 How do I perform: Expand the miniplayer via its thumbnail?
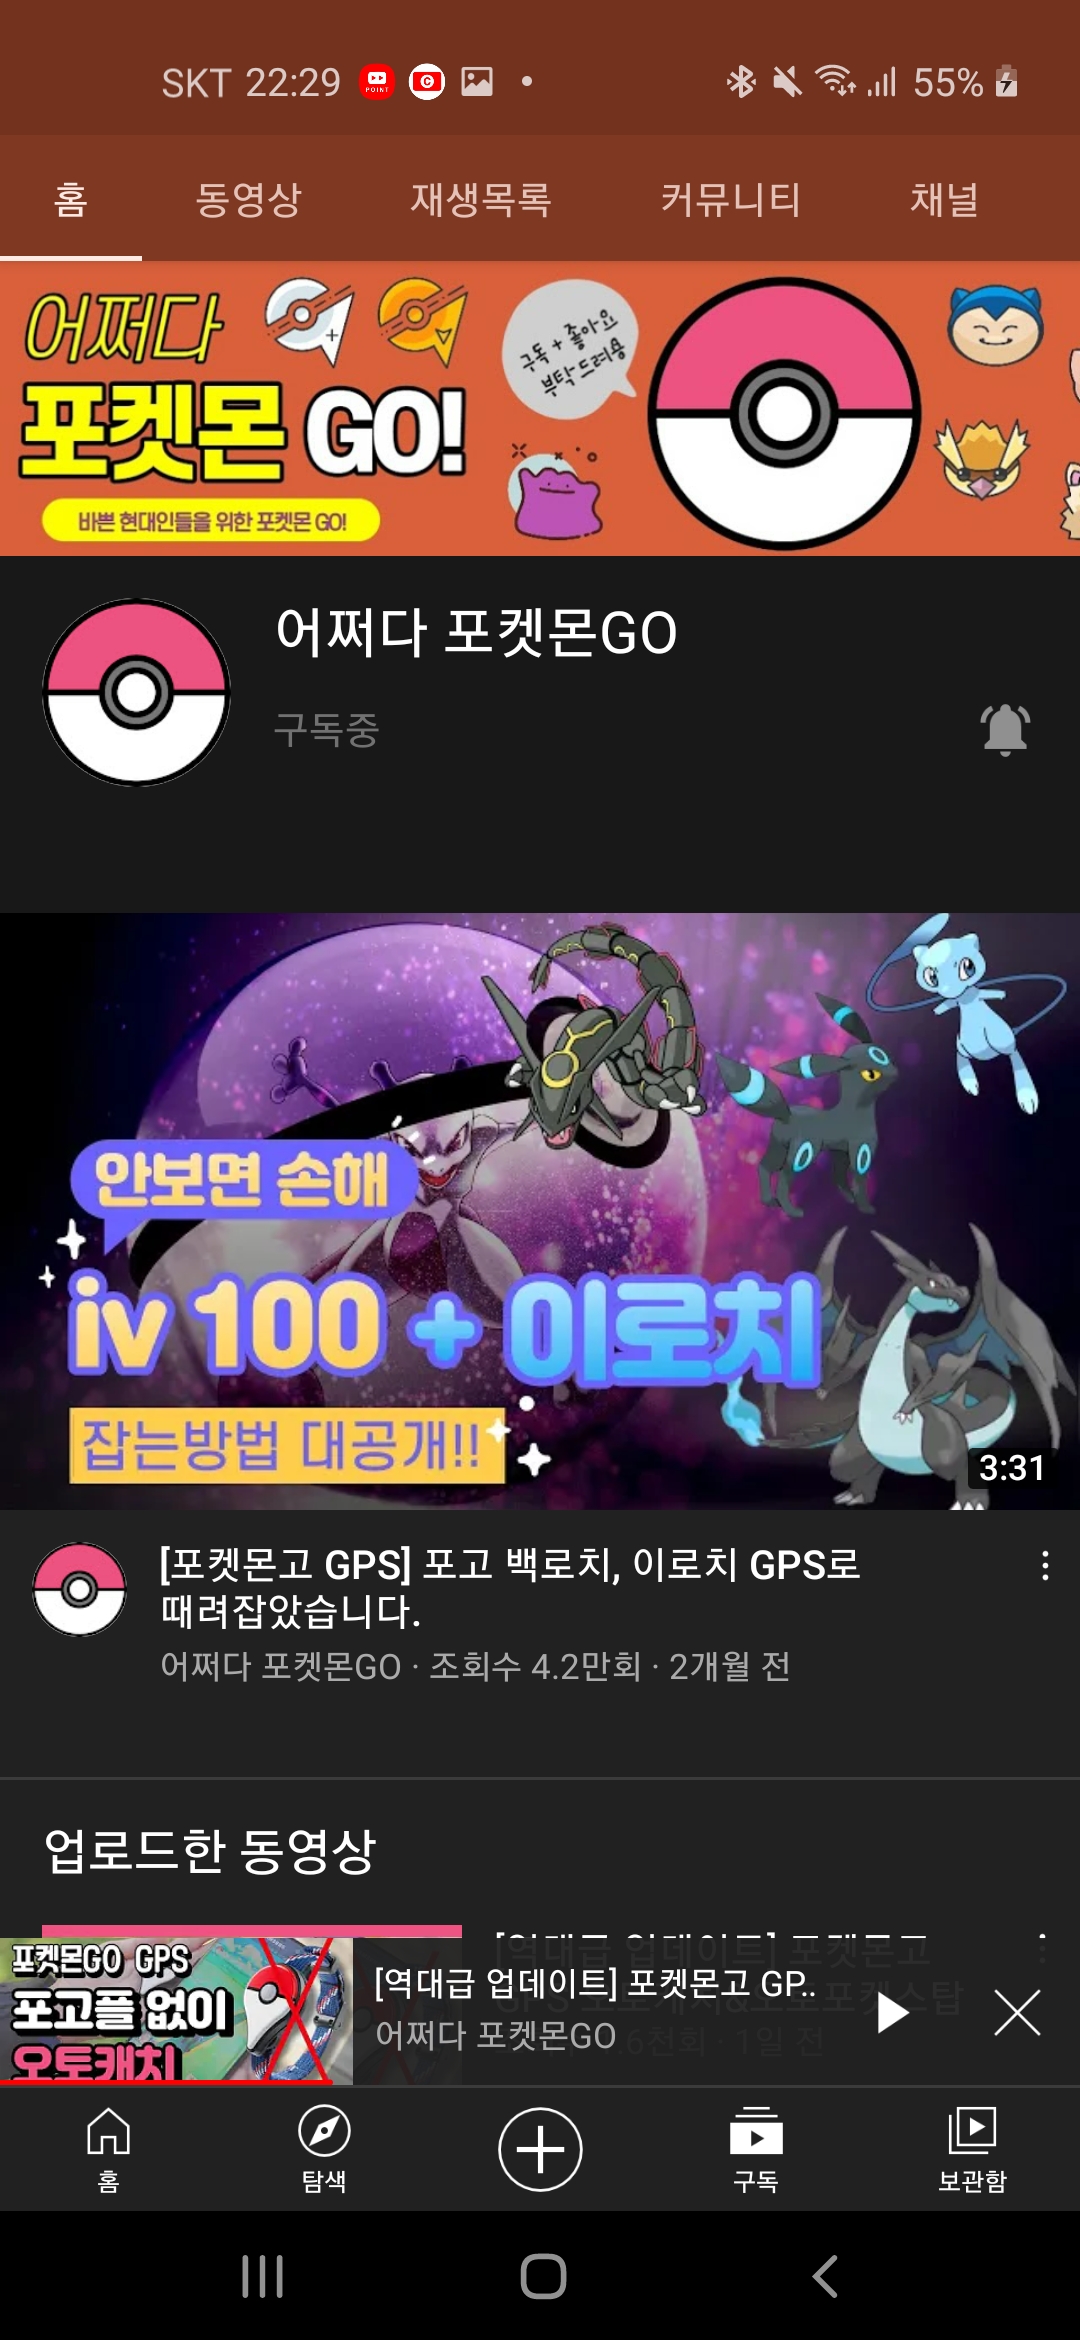(176, 2011)
